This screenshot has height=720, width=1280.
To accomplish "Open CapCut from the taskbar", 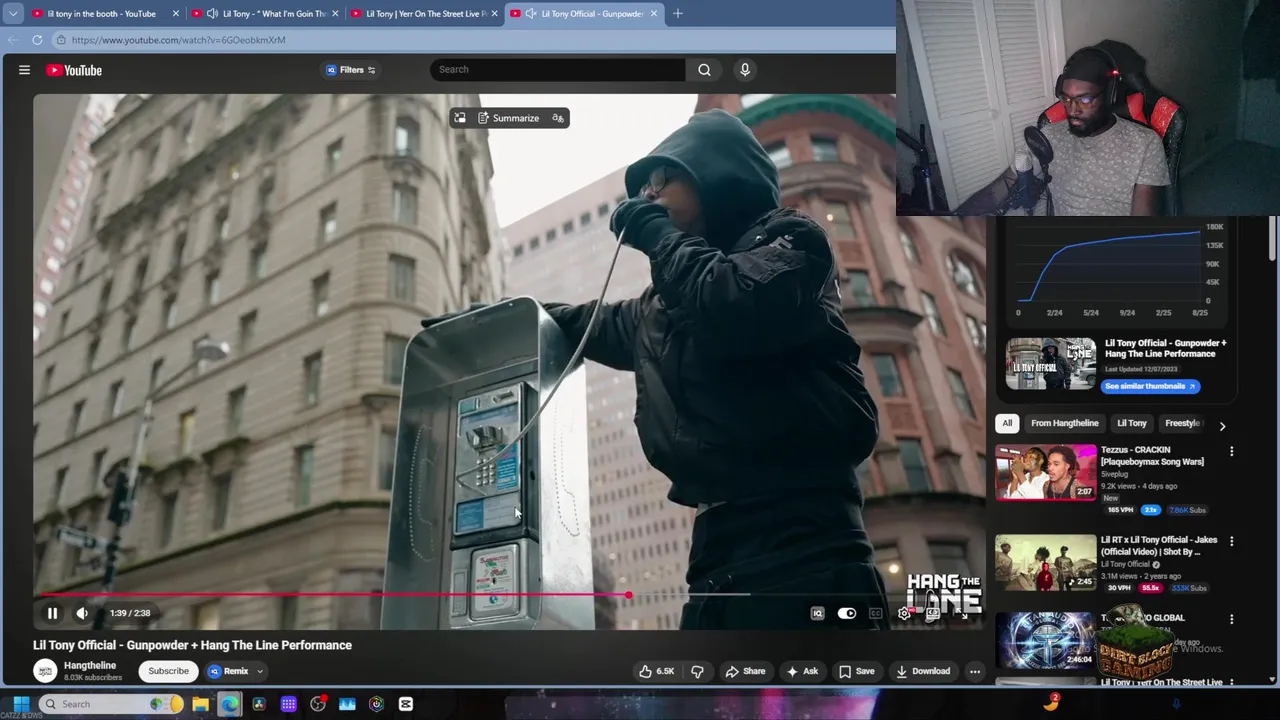I will click(405, 704).
